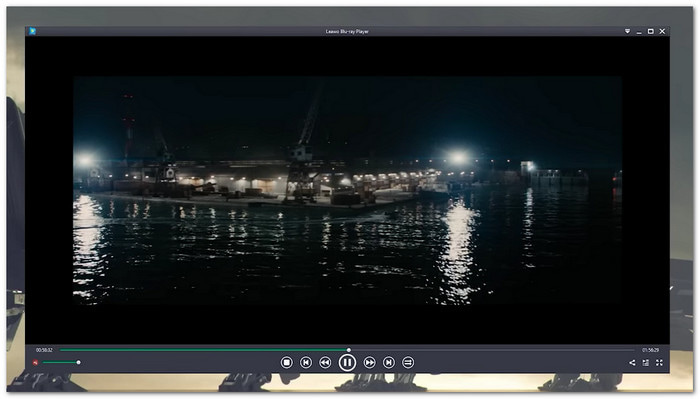Viewport: 700px width, 399px height.
Task: Seek to the unplayed portion of timeline
Action: [x=492, y=350]
